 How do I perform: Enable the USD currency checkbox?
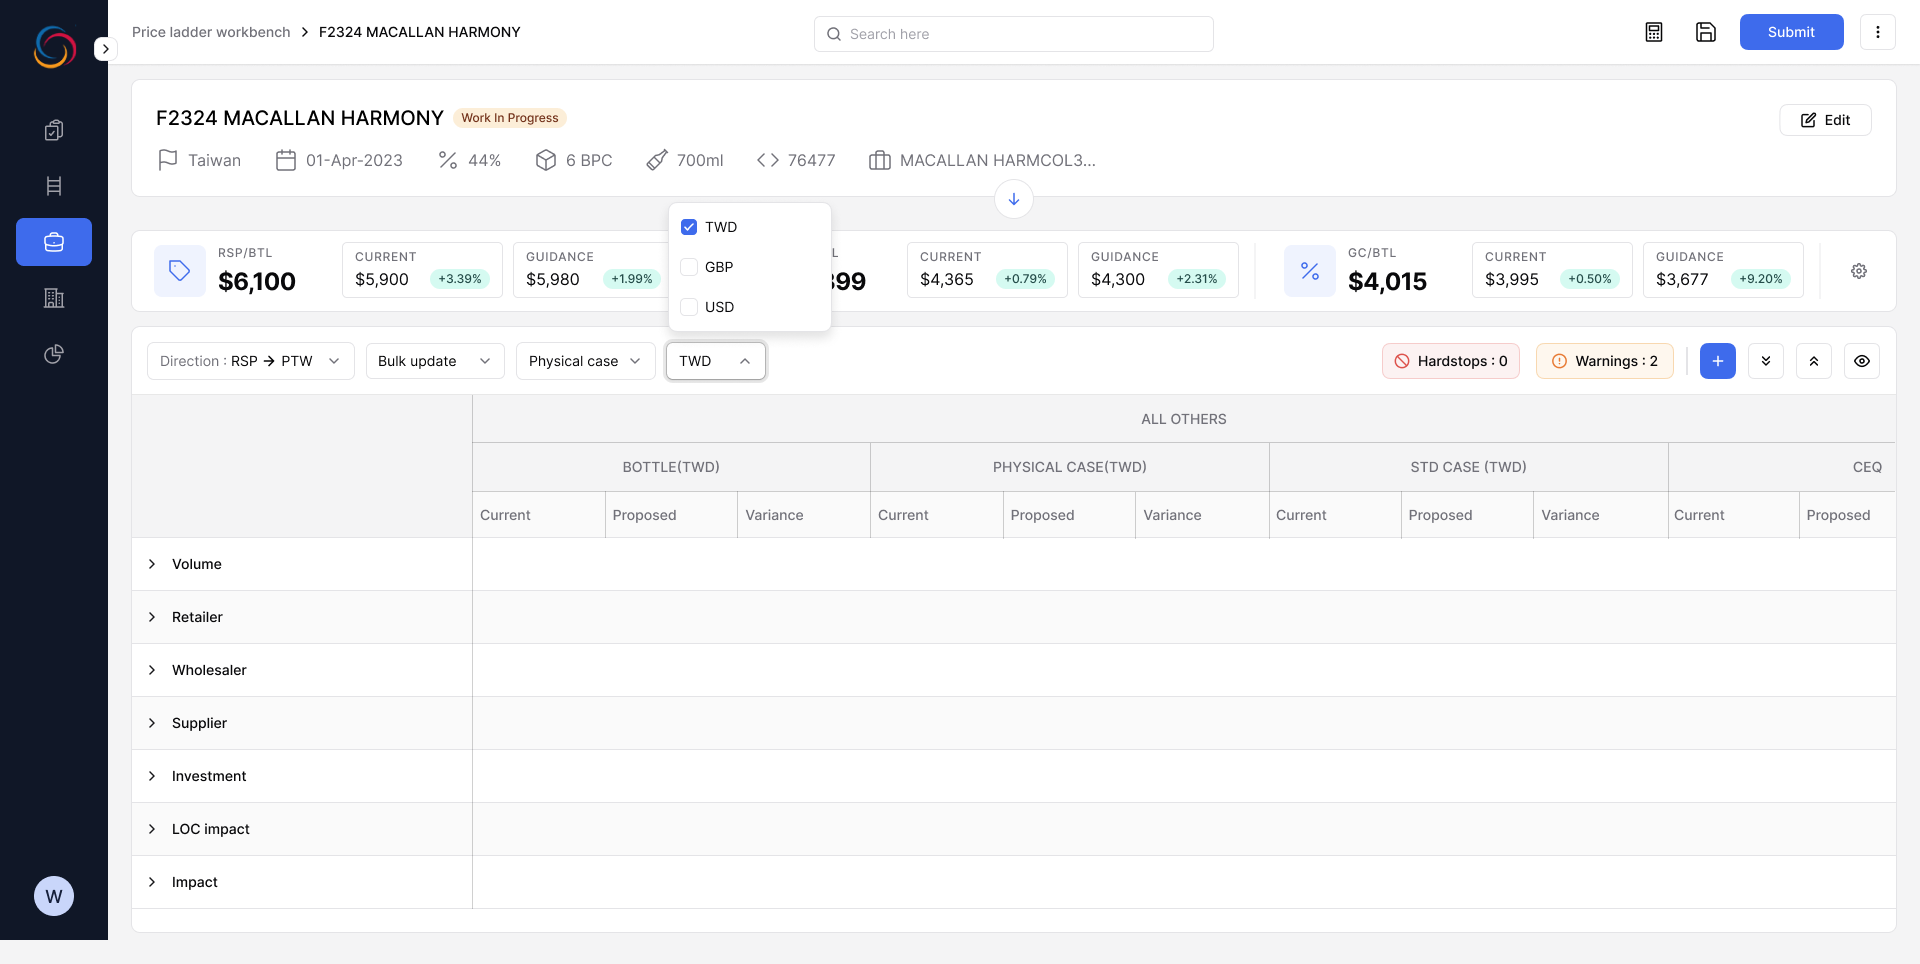click(x=689, y=307)
